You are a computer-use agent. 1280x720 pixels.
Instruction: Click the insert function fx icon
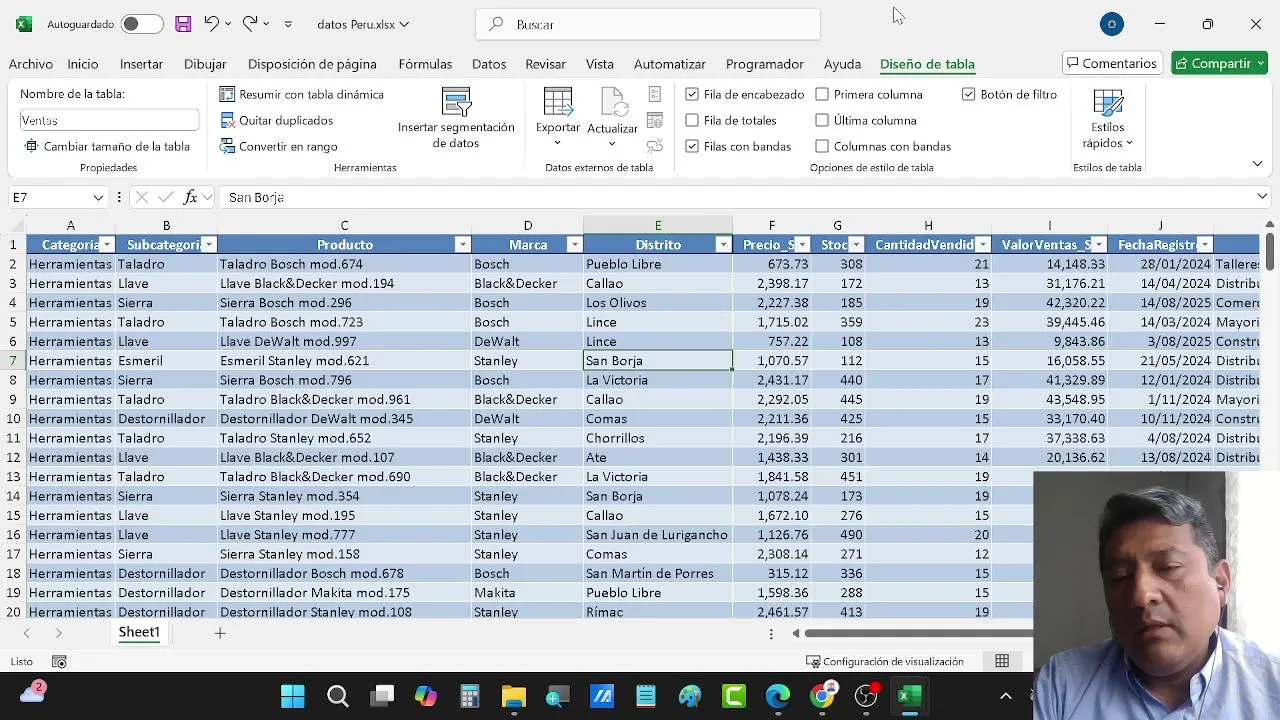click(190, 197)
